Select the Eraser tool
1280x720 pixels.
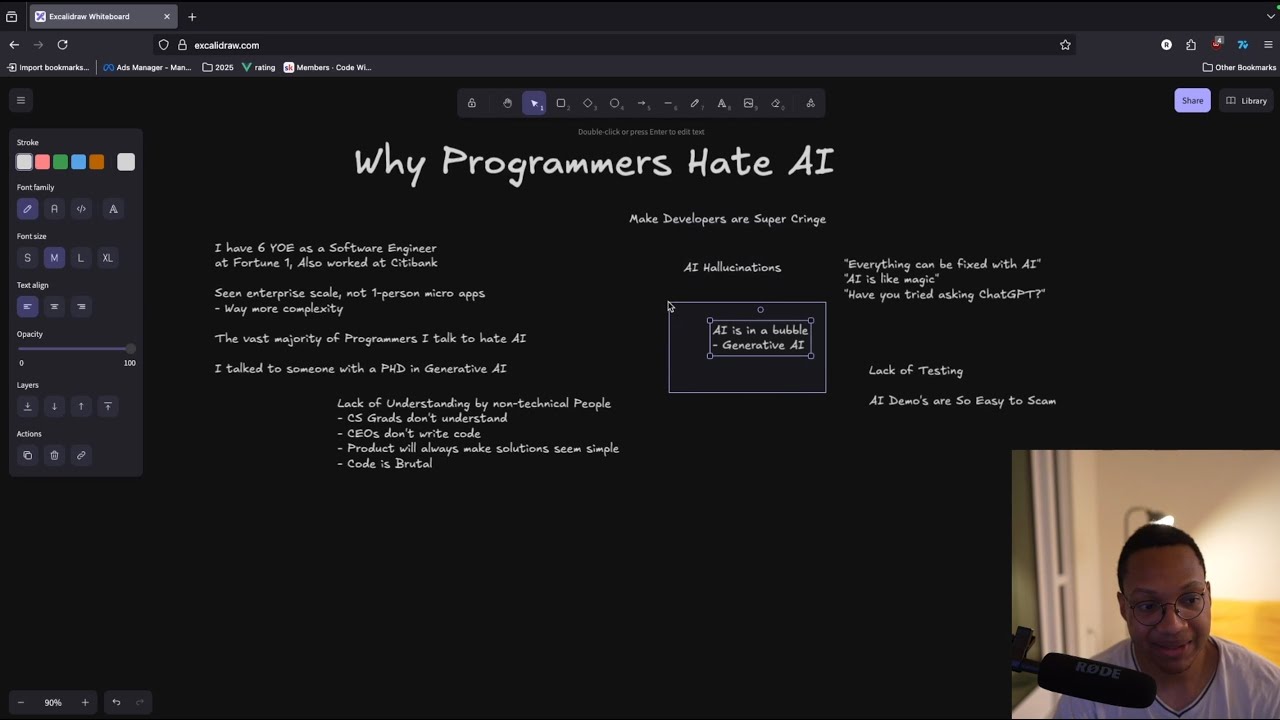coord(776,103)
